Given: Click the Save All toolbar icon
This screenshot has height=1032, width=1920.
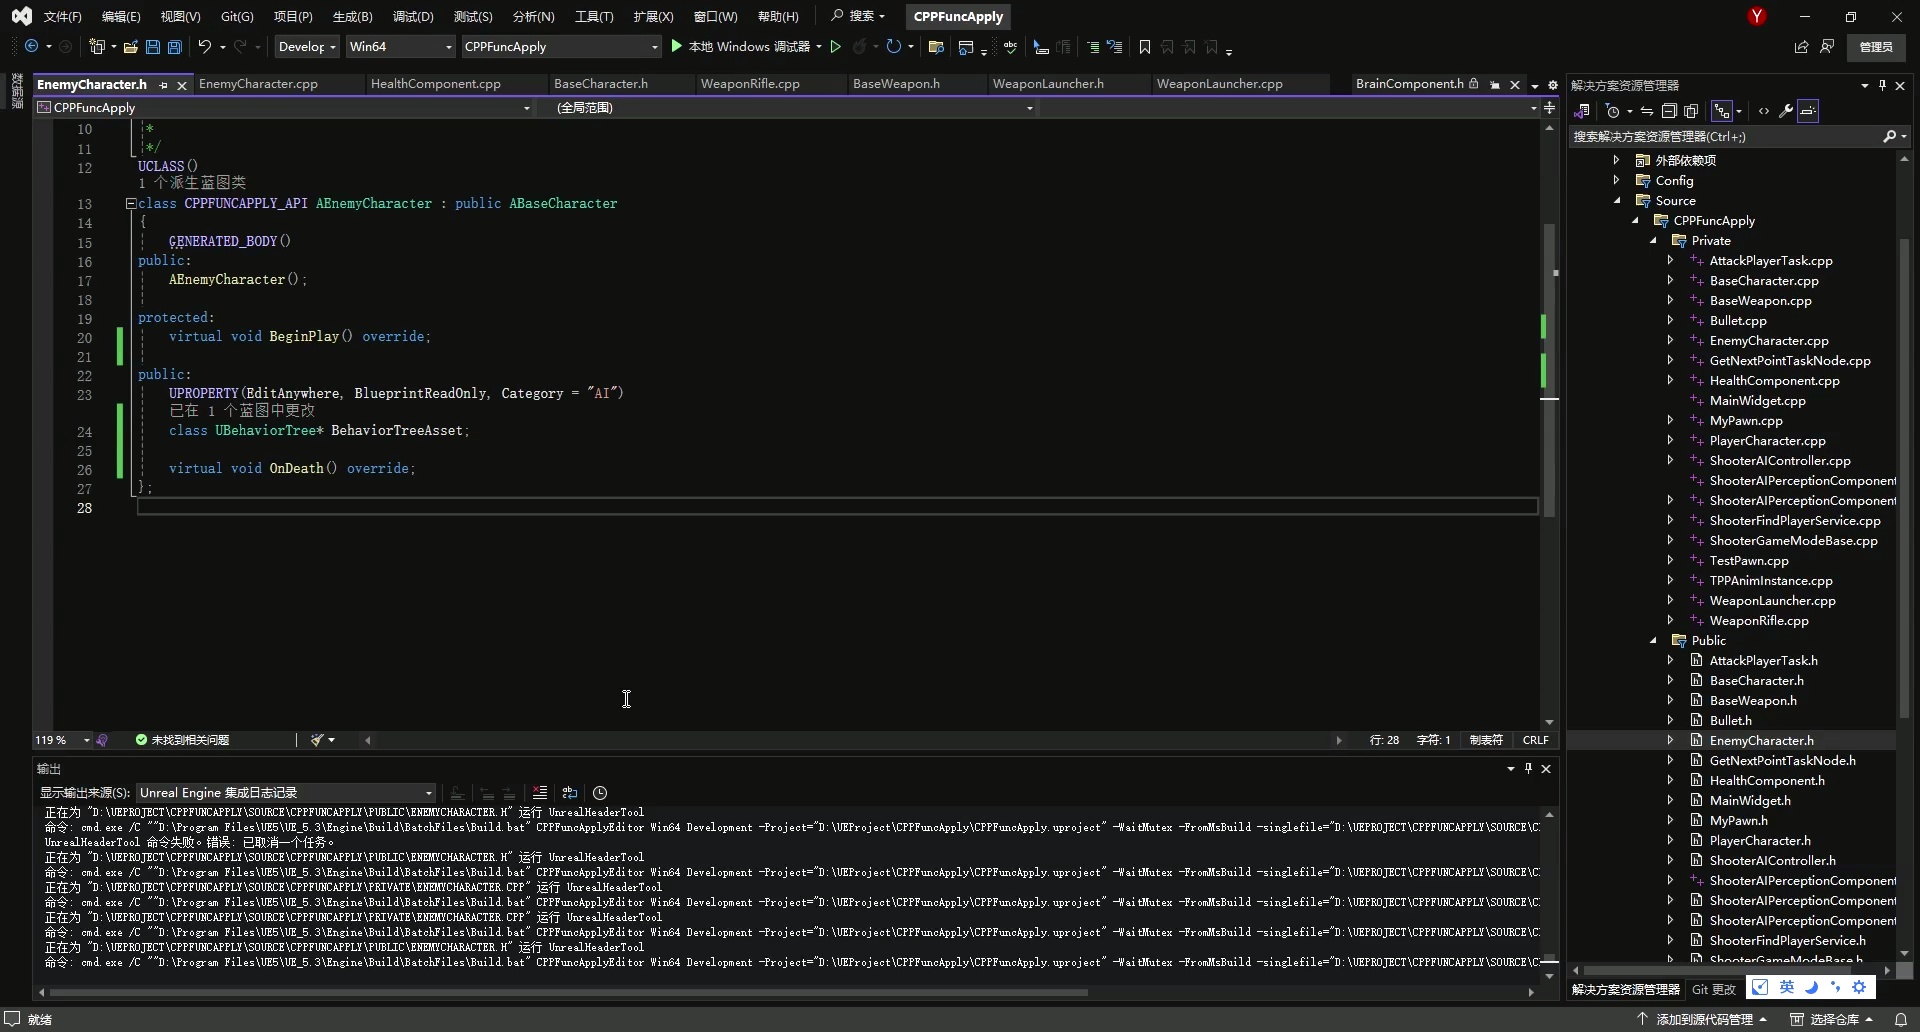Looking at the screenshot, I should [175, 47].
